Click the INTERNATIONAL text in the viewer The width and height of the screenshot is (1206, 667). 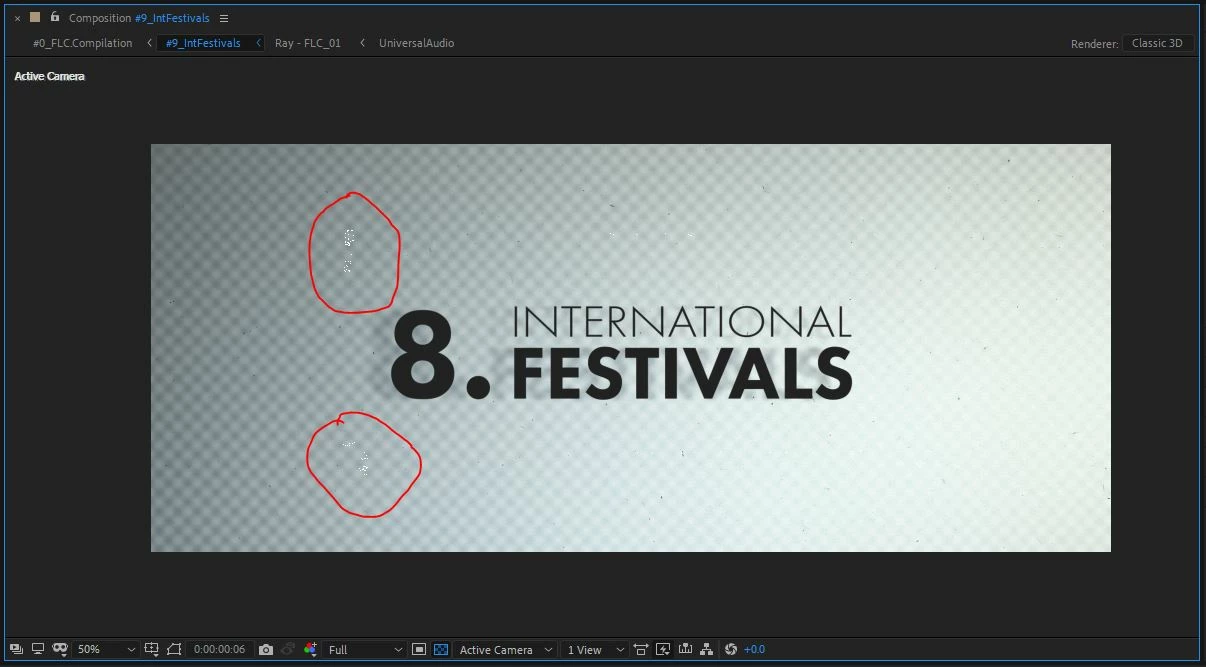pyautogui.click(x=681, y=322)
